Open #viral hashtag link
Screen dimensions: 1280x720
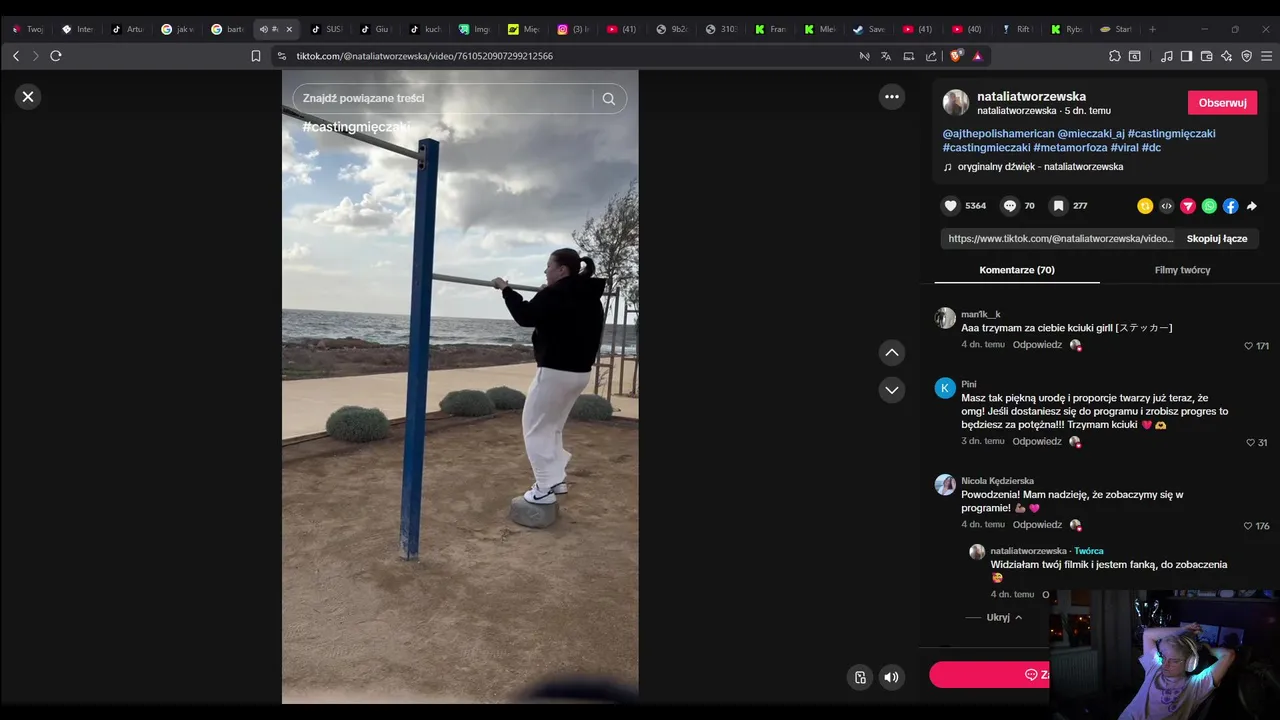1124,148
